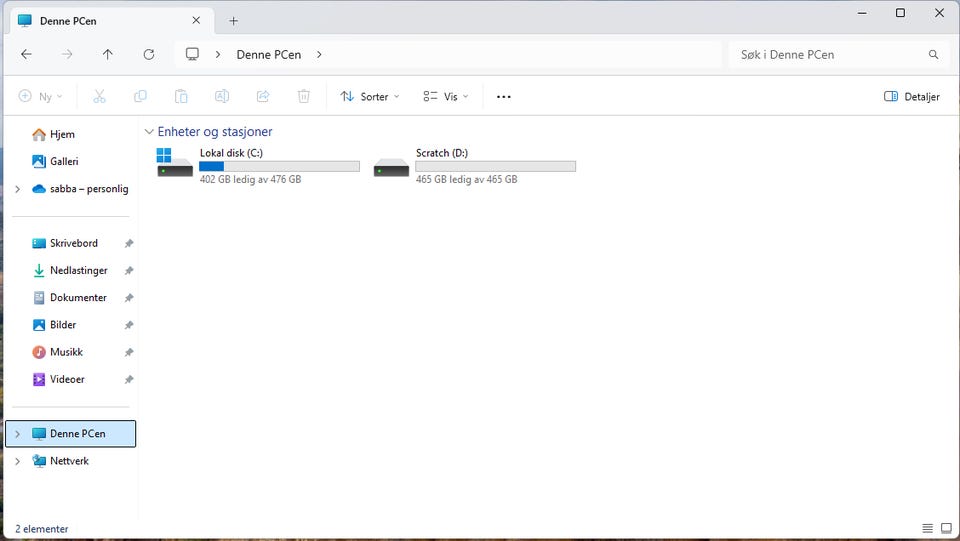Click chevron before Denne PCen in path
The width and height of the screenshot is (960, 541).
(217, 54)
